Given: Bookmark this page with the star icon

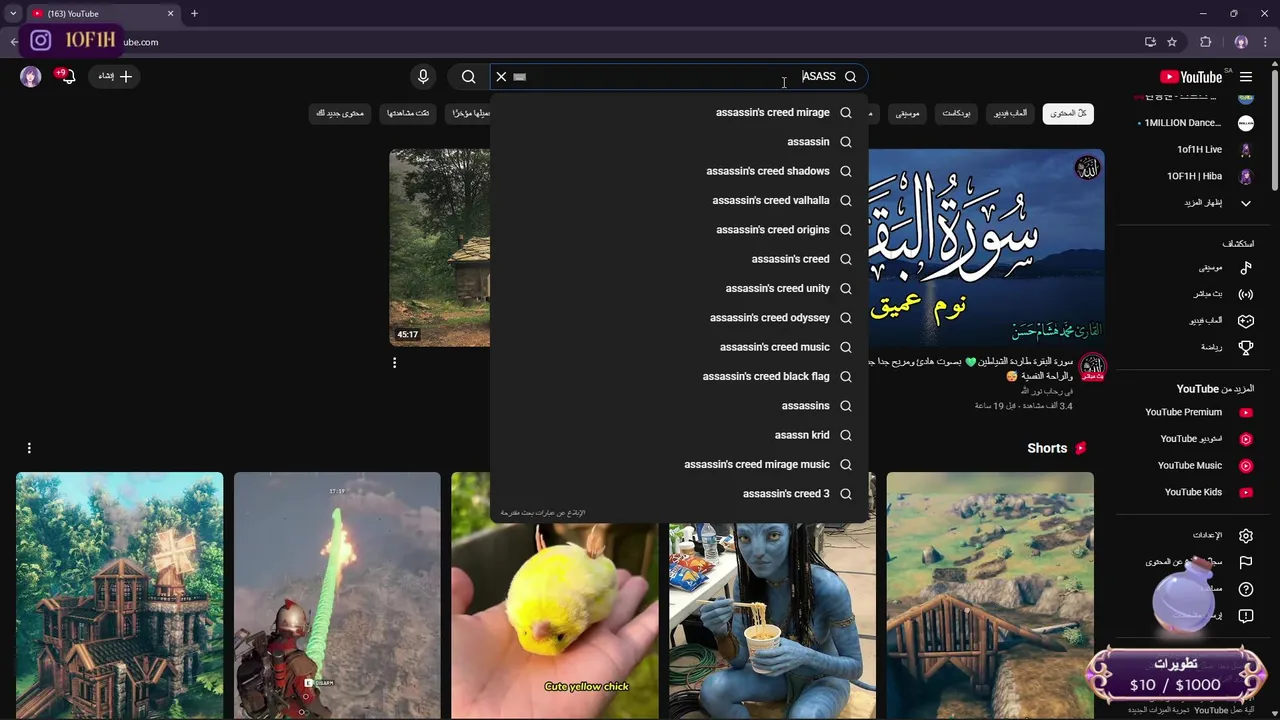Looking at the screenshot, I should (x=1172, y=42).
